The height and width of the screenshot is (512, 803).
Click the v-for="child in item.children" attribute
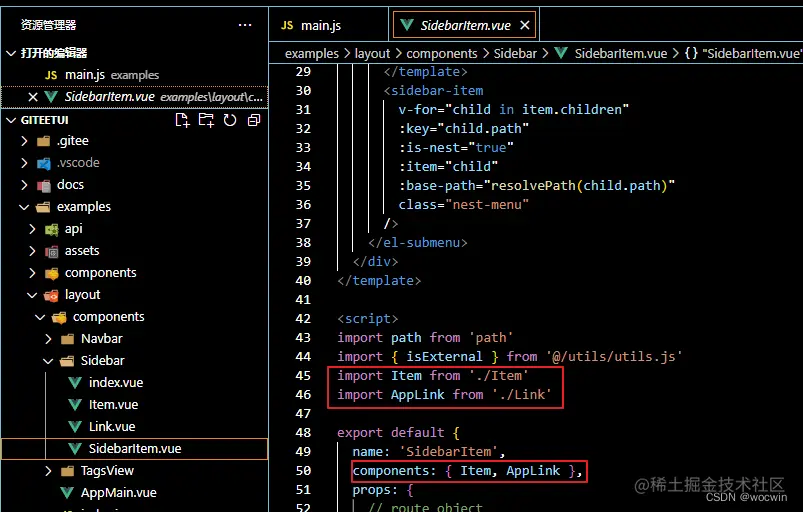pos(514,110)
